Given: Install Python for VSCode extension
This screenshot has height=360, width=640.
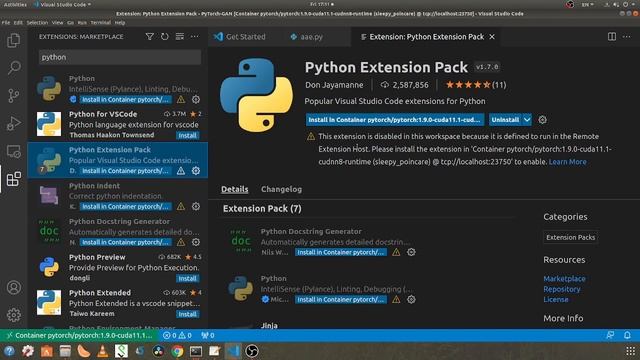Looking at the screenshot, I should (x=187, y=135).
